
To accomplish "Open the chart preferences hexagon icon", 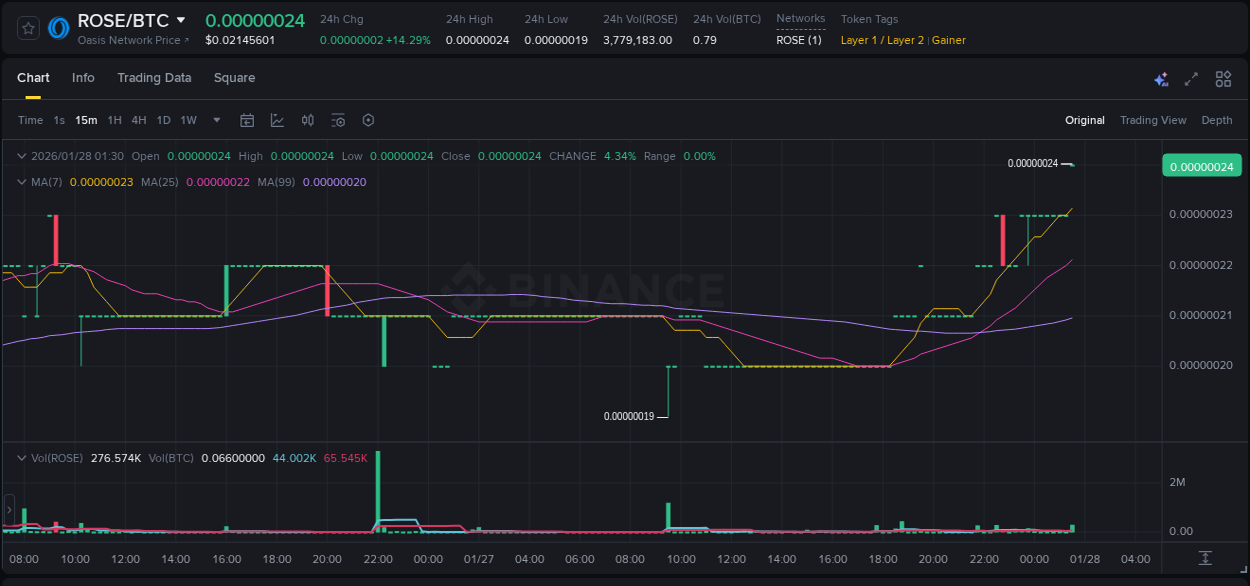I will click(x=368, y=120).
